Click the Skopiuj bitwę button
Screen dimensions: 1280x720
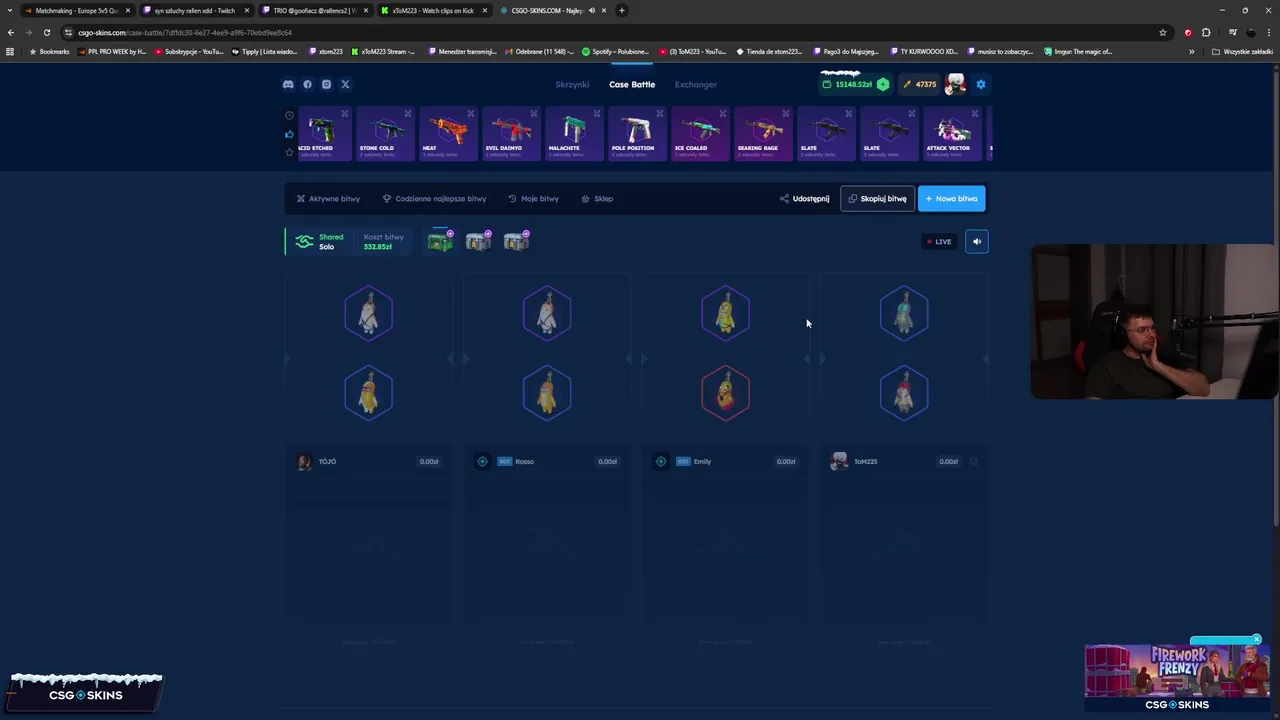877,198
